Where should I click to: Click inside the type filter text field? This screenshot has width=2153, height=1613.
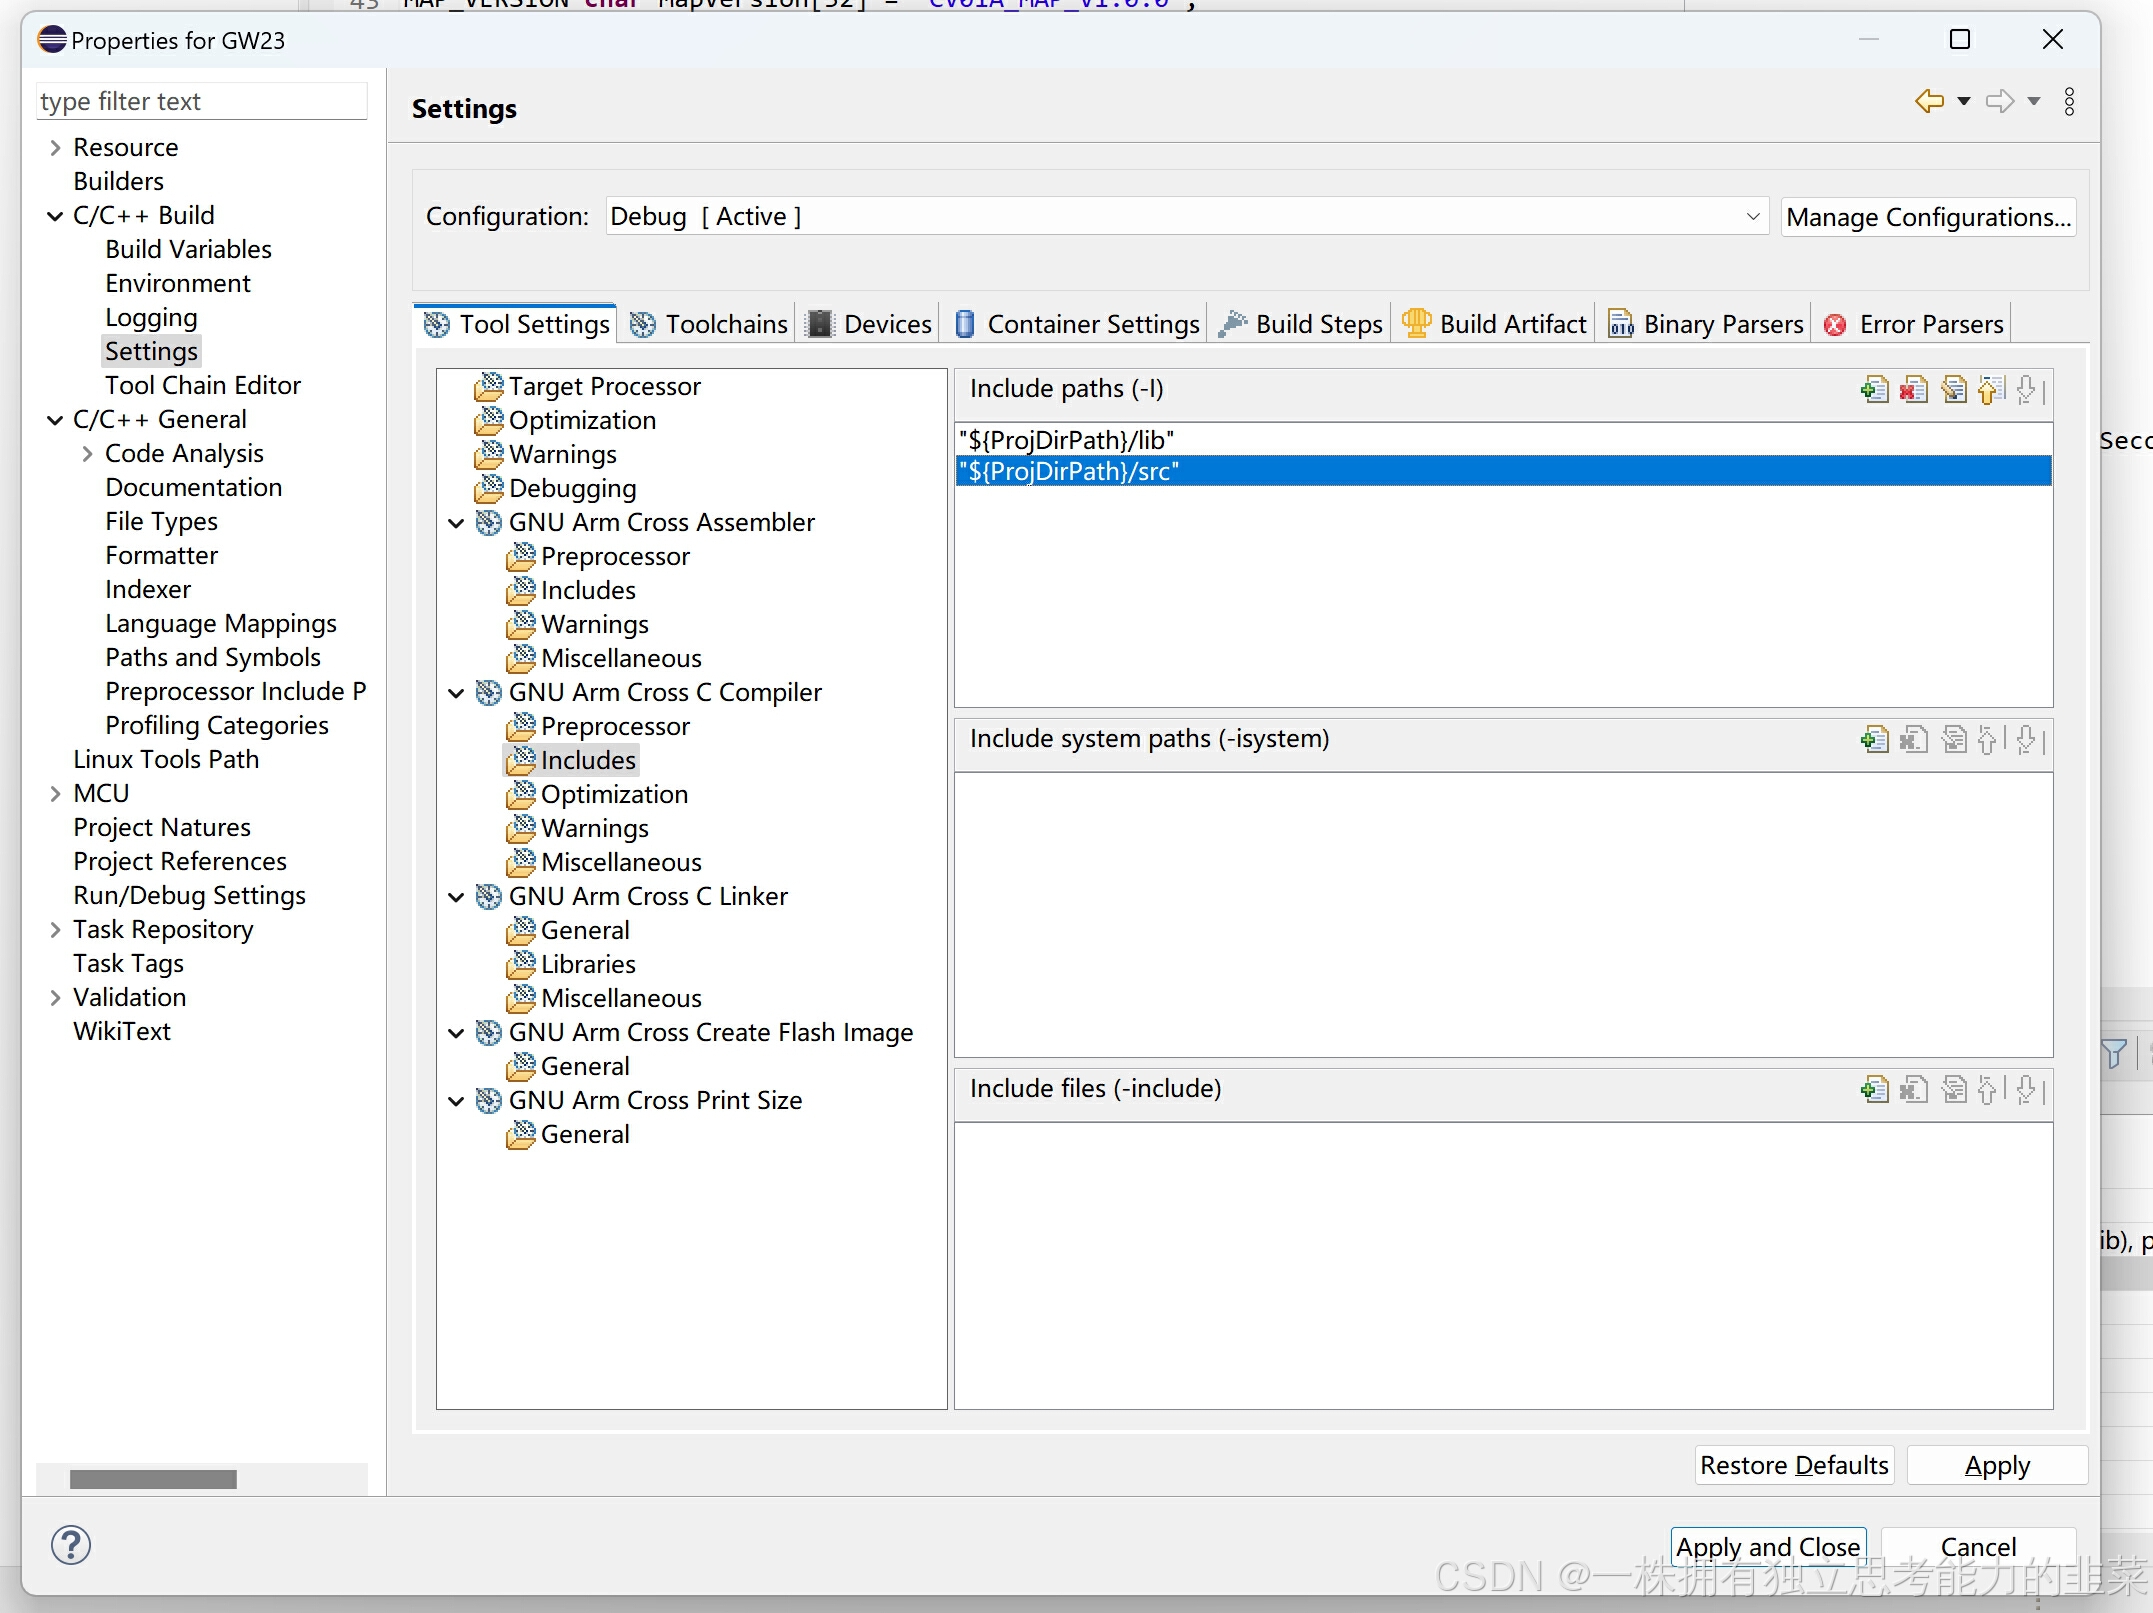click(x=200, y=101)
